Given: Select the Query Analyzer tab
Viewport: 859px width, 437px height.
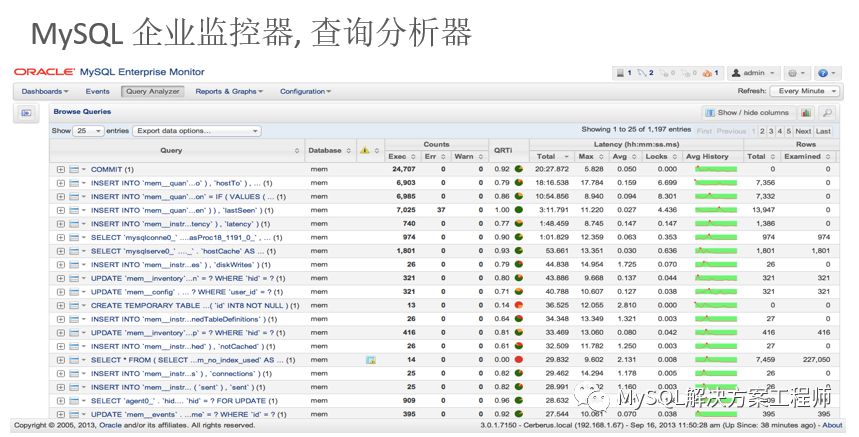Looking at the screenshot, I should click(152, 91).
